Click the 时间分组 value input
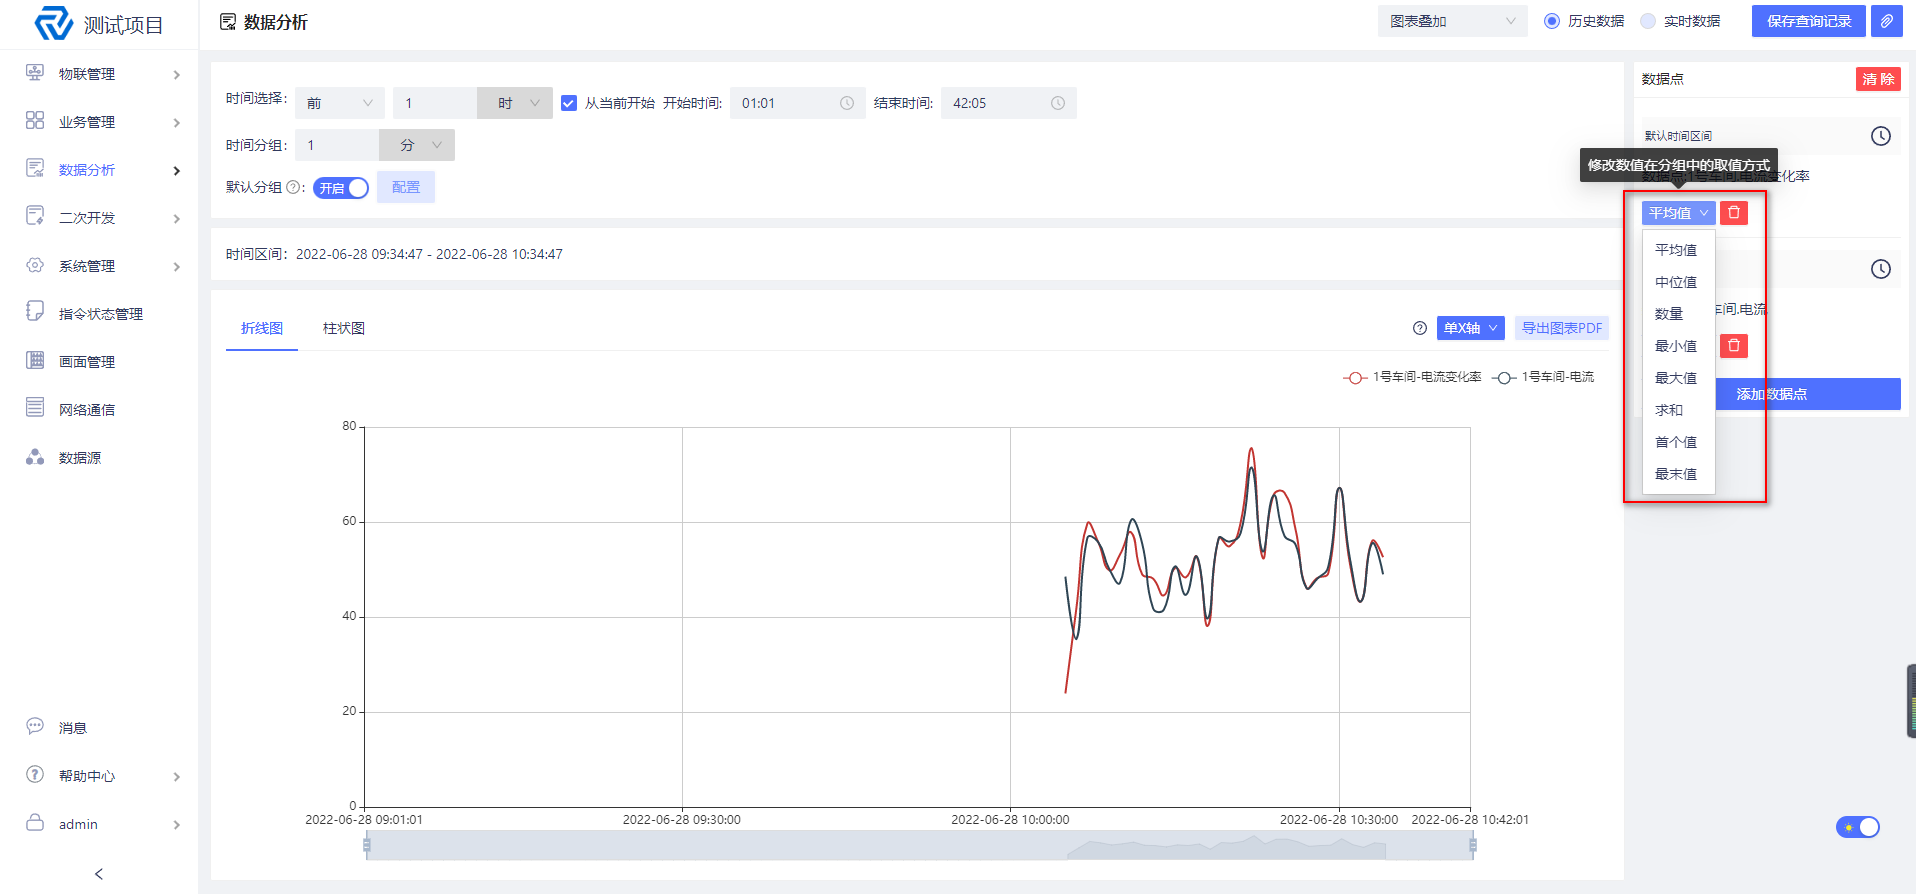Viewport: 1916px width, 894px height. coord(337,145)
